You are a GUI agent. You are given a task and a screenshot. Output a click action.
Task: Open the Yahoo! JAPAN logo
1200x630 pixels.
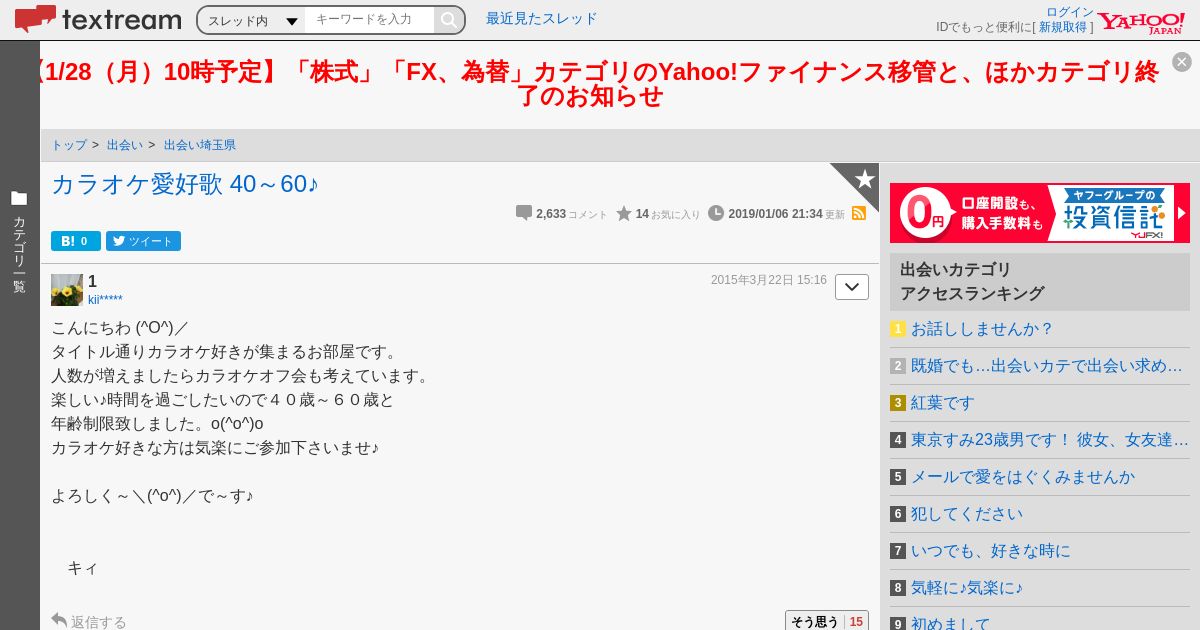[1141, 22]
